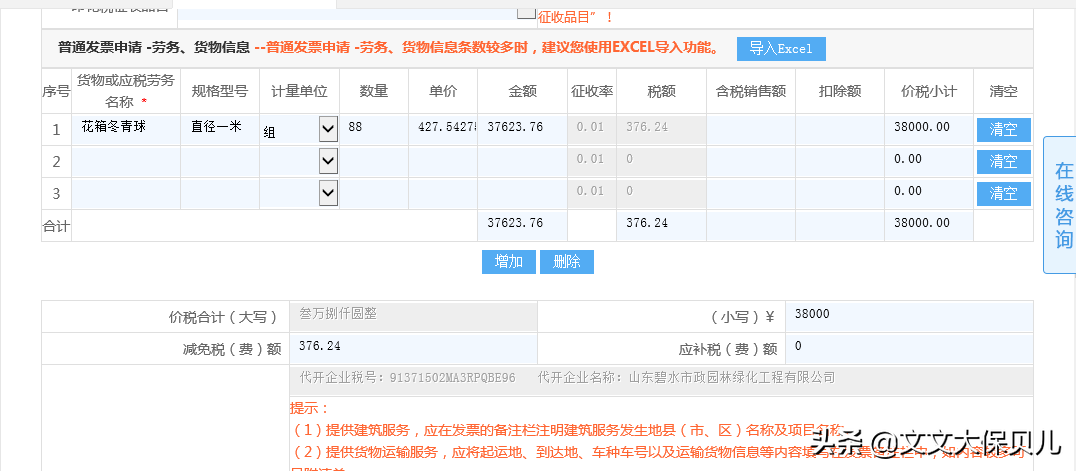
Task: Click the empty goods name field in row 2
Action: point(126,161)
